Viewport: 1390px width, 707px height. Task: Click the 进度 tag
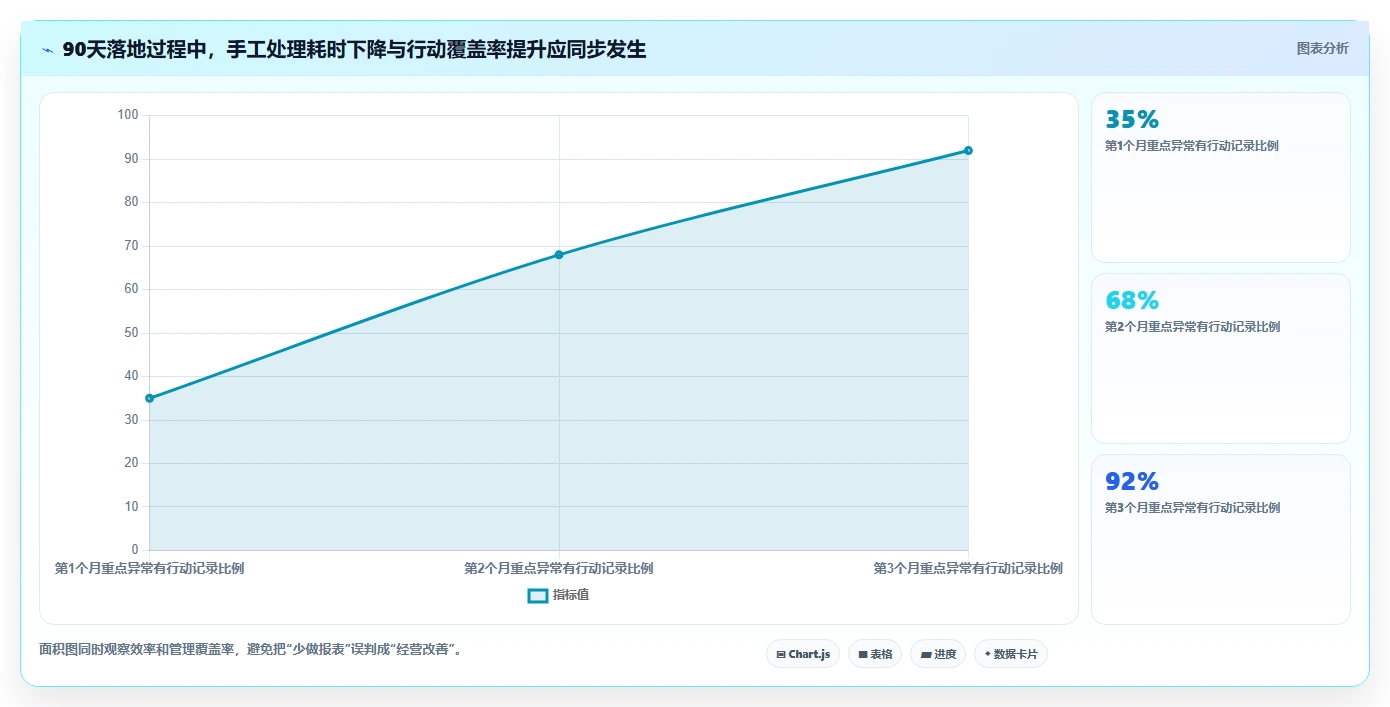click(938, 654)
